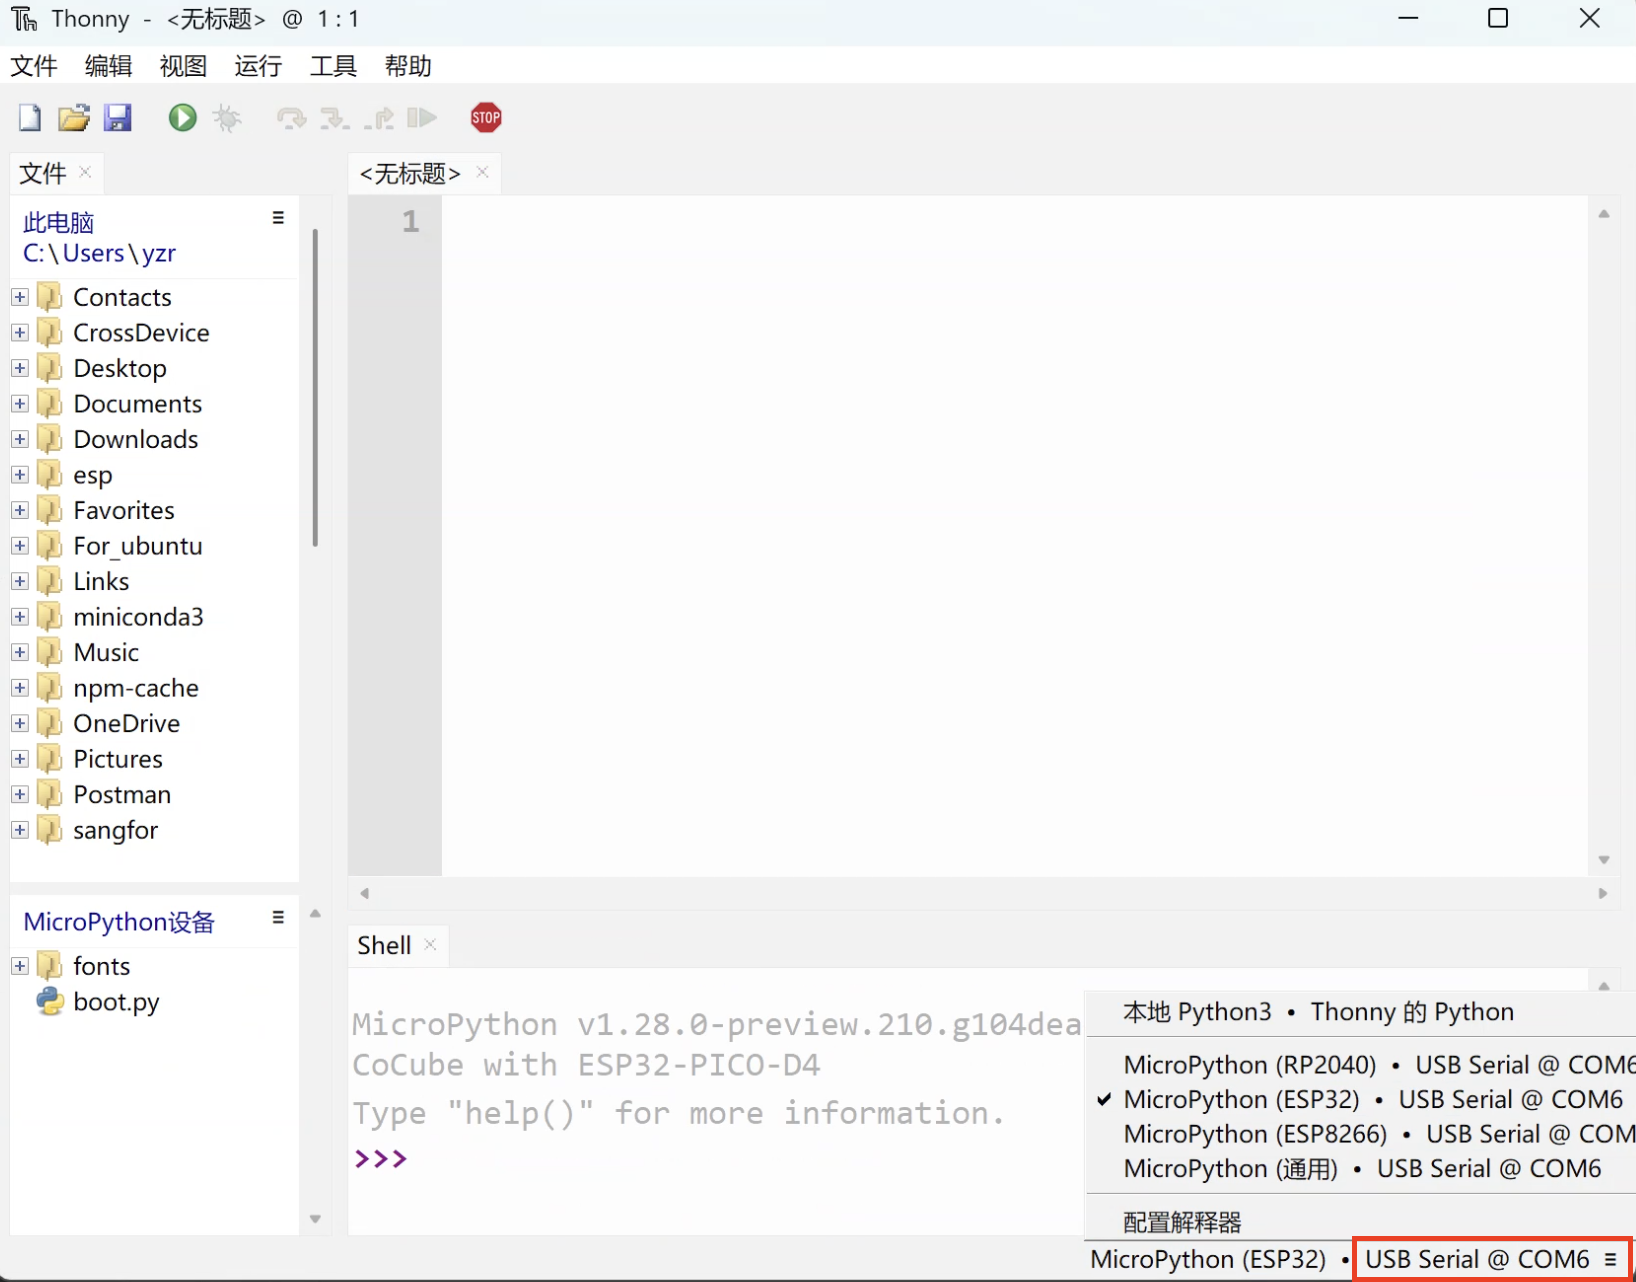Open a file using the folder icon
This screenshot has height=1282, width=1636.
pyautogui.click(x=73, y=118)
